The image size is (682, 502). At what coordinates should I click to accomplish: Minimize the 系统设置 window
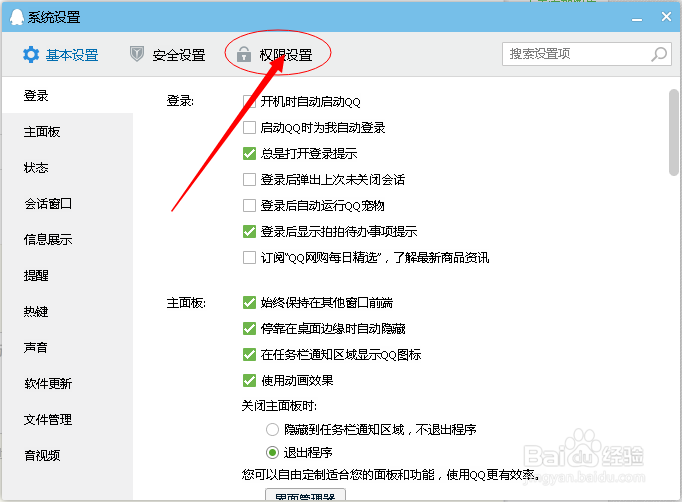click(637, 18)
